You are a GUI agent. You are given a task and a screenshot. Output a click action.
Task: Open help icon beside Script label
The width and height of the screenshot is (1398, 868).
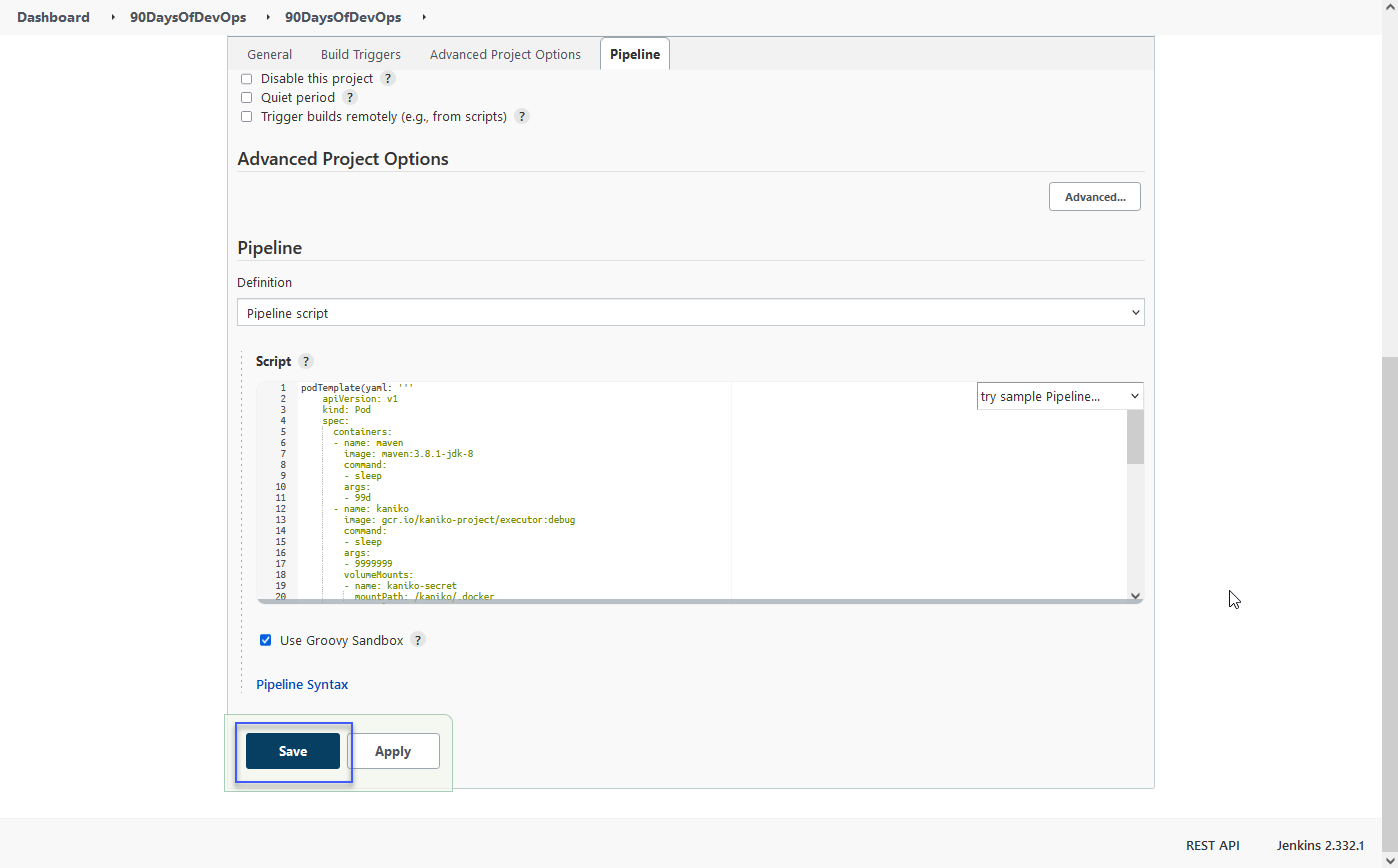click(x=306, y=362)
